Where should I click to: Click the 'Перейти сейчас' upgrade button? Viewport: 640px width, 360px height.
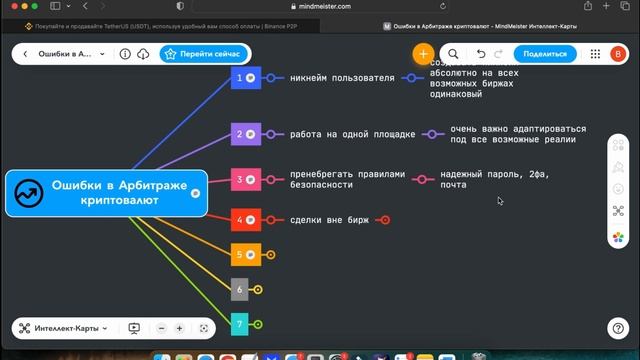pos(203,54)
